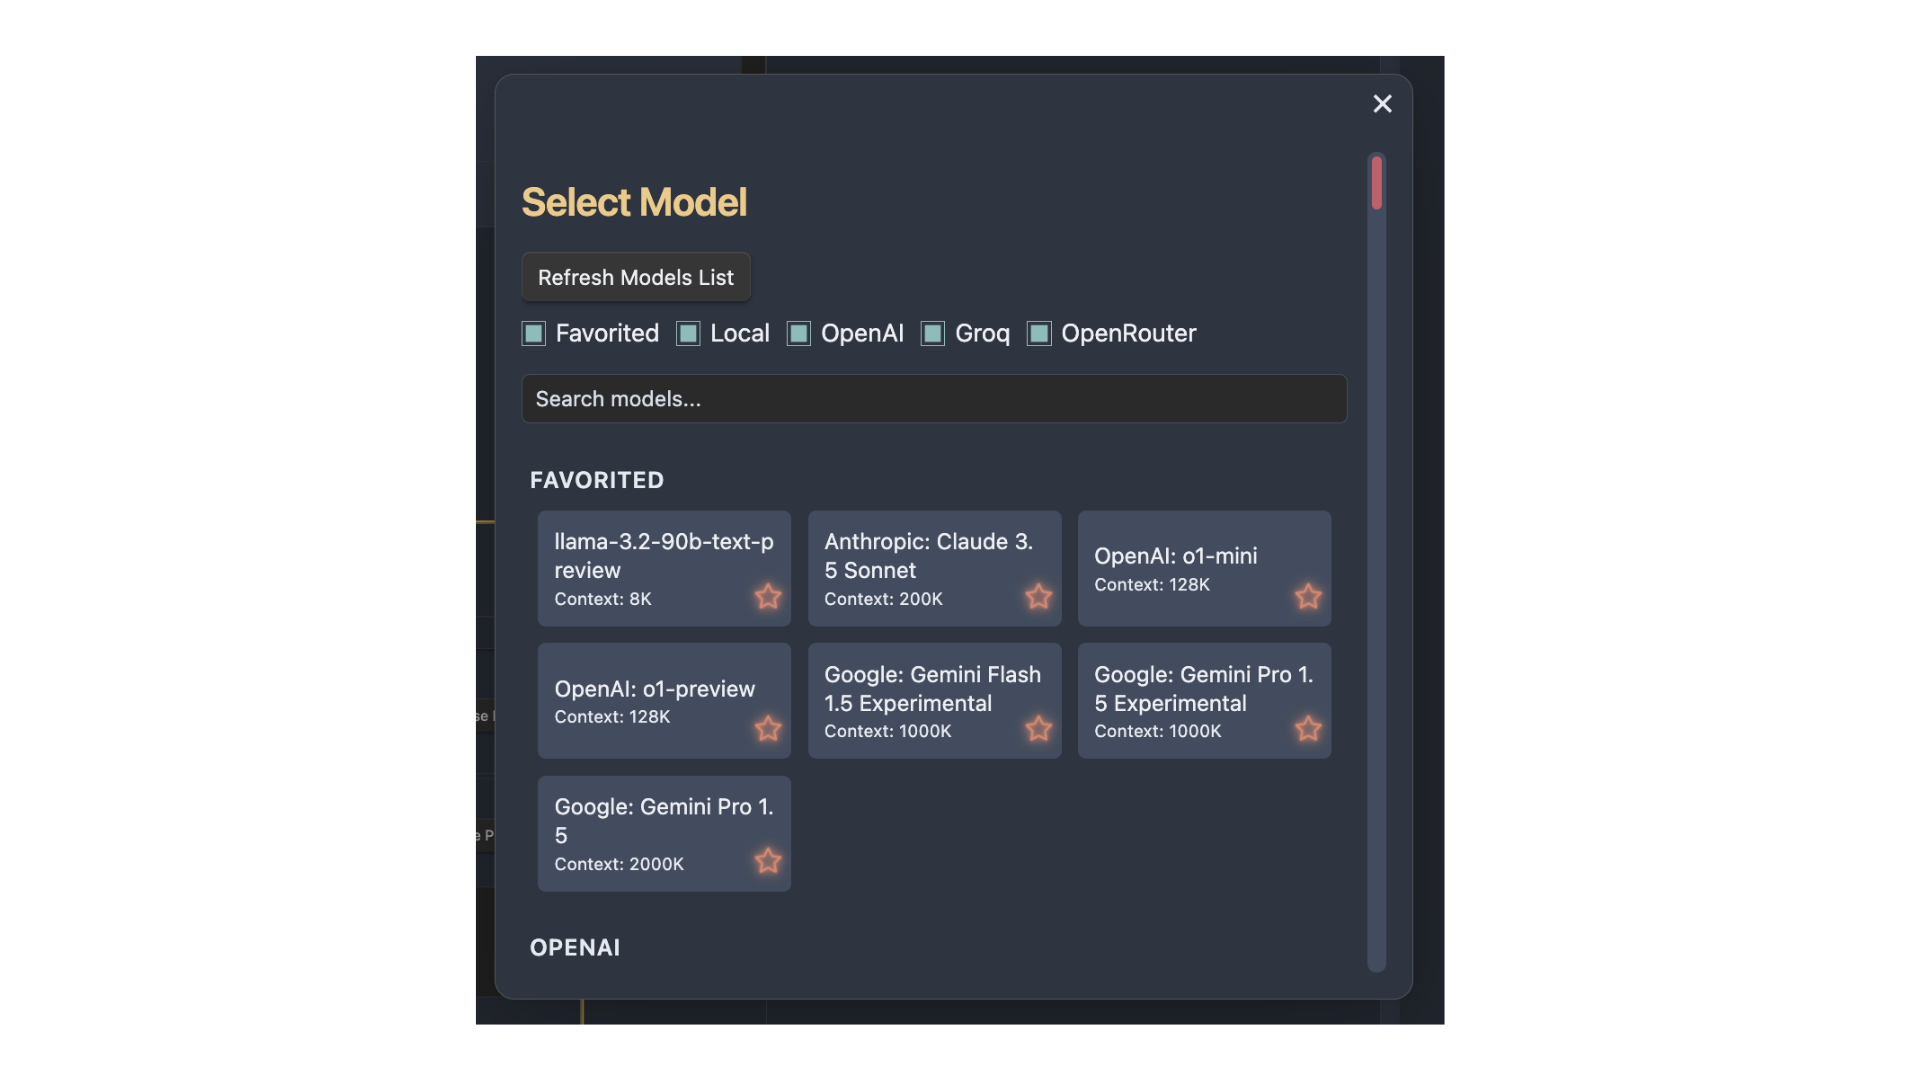The height and width of the screenshot is (1080, 1920).
Task: Unstar Google: Gemini Flash 1.5 Experimental
Action: coord(1038,729)
